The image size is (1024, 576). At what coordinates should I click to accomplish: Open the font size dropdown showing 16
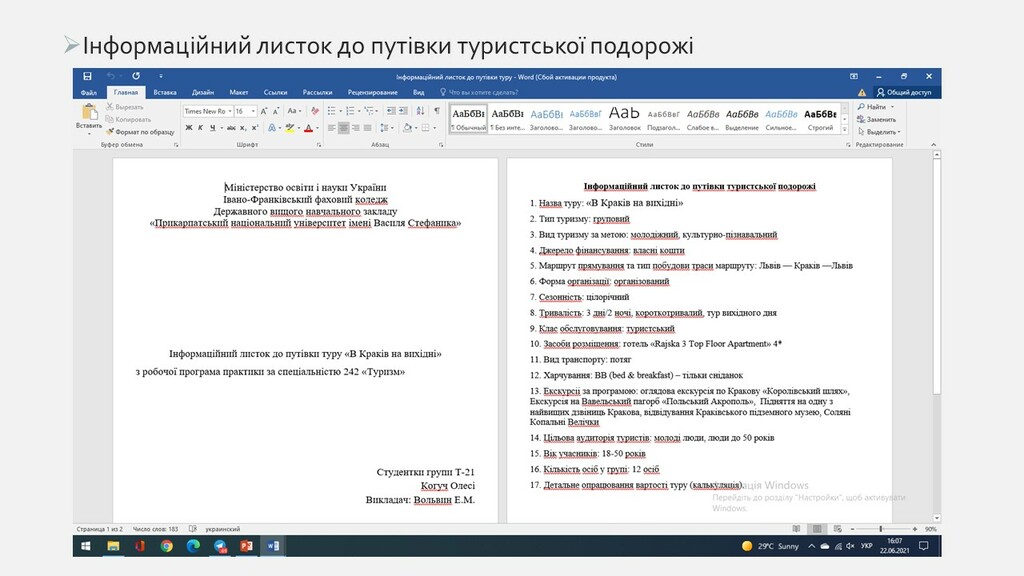244,111
